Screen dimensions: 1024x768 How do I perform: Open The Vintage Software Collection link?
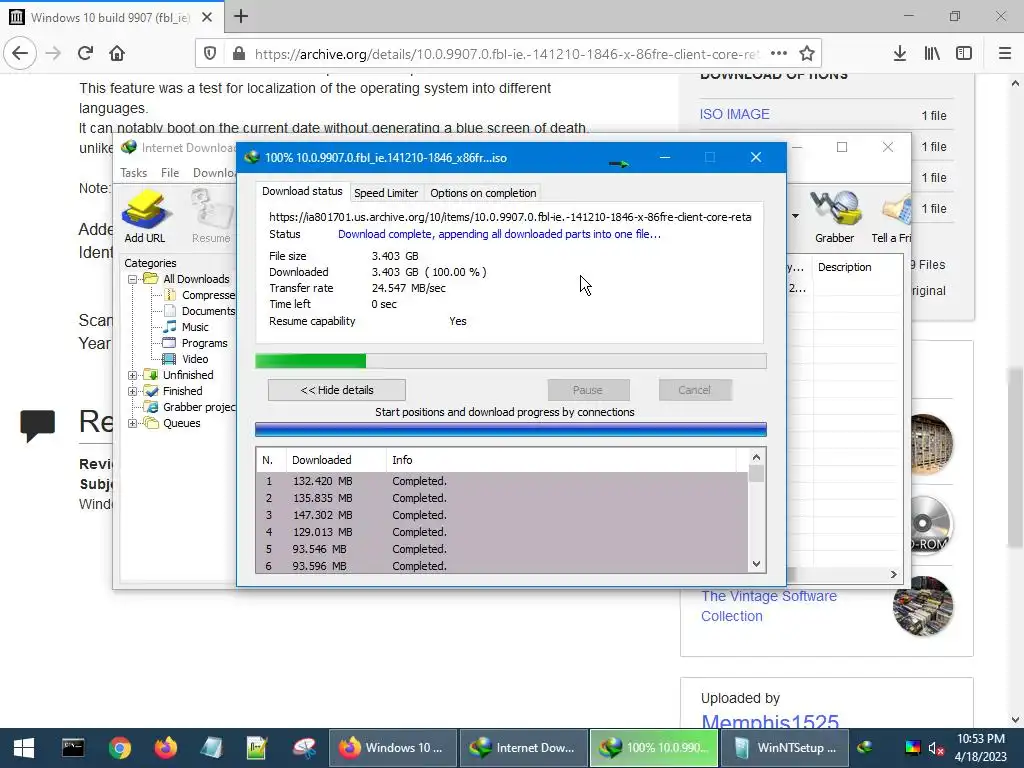tap(769, 606)
